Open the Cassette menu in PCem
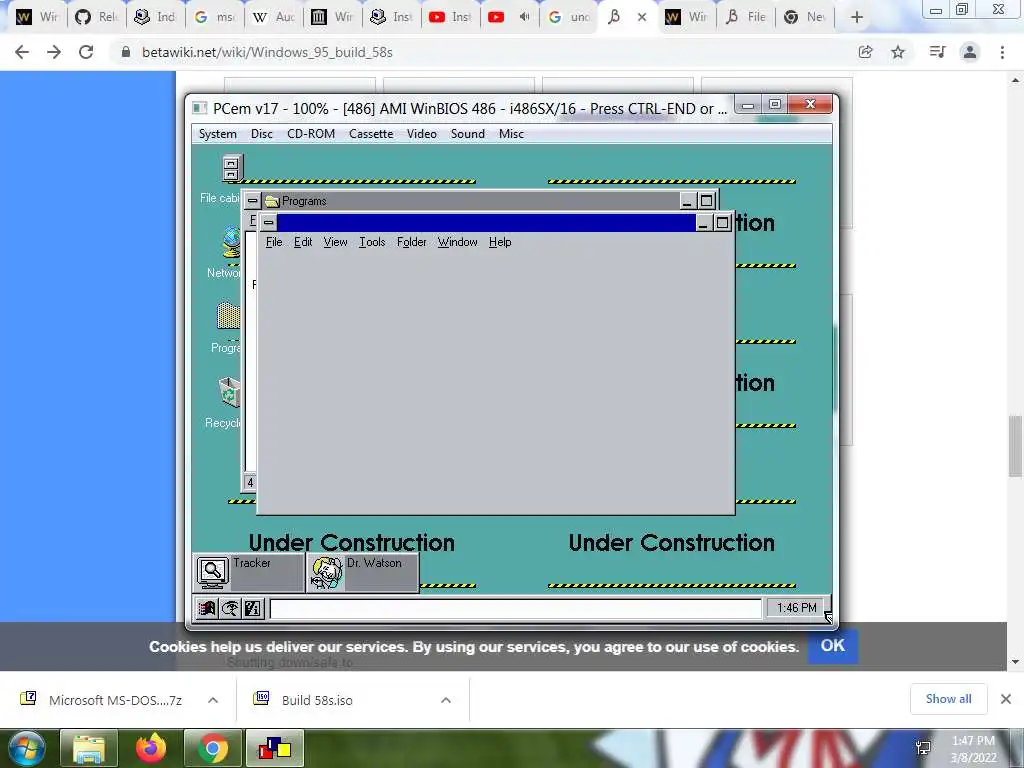The height and width of the screenshot is (768, 1024). 371,134
